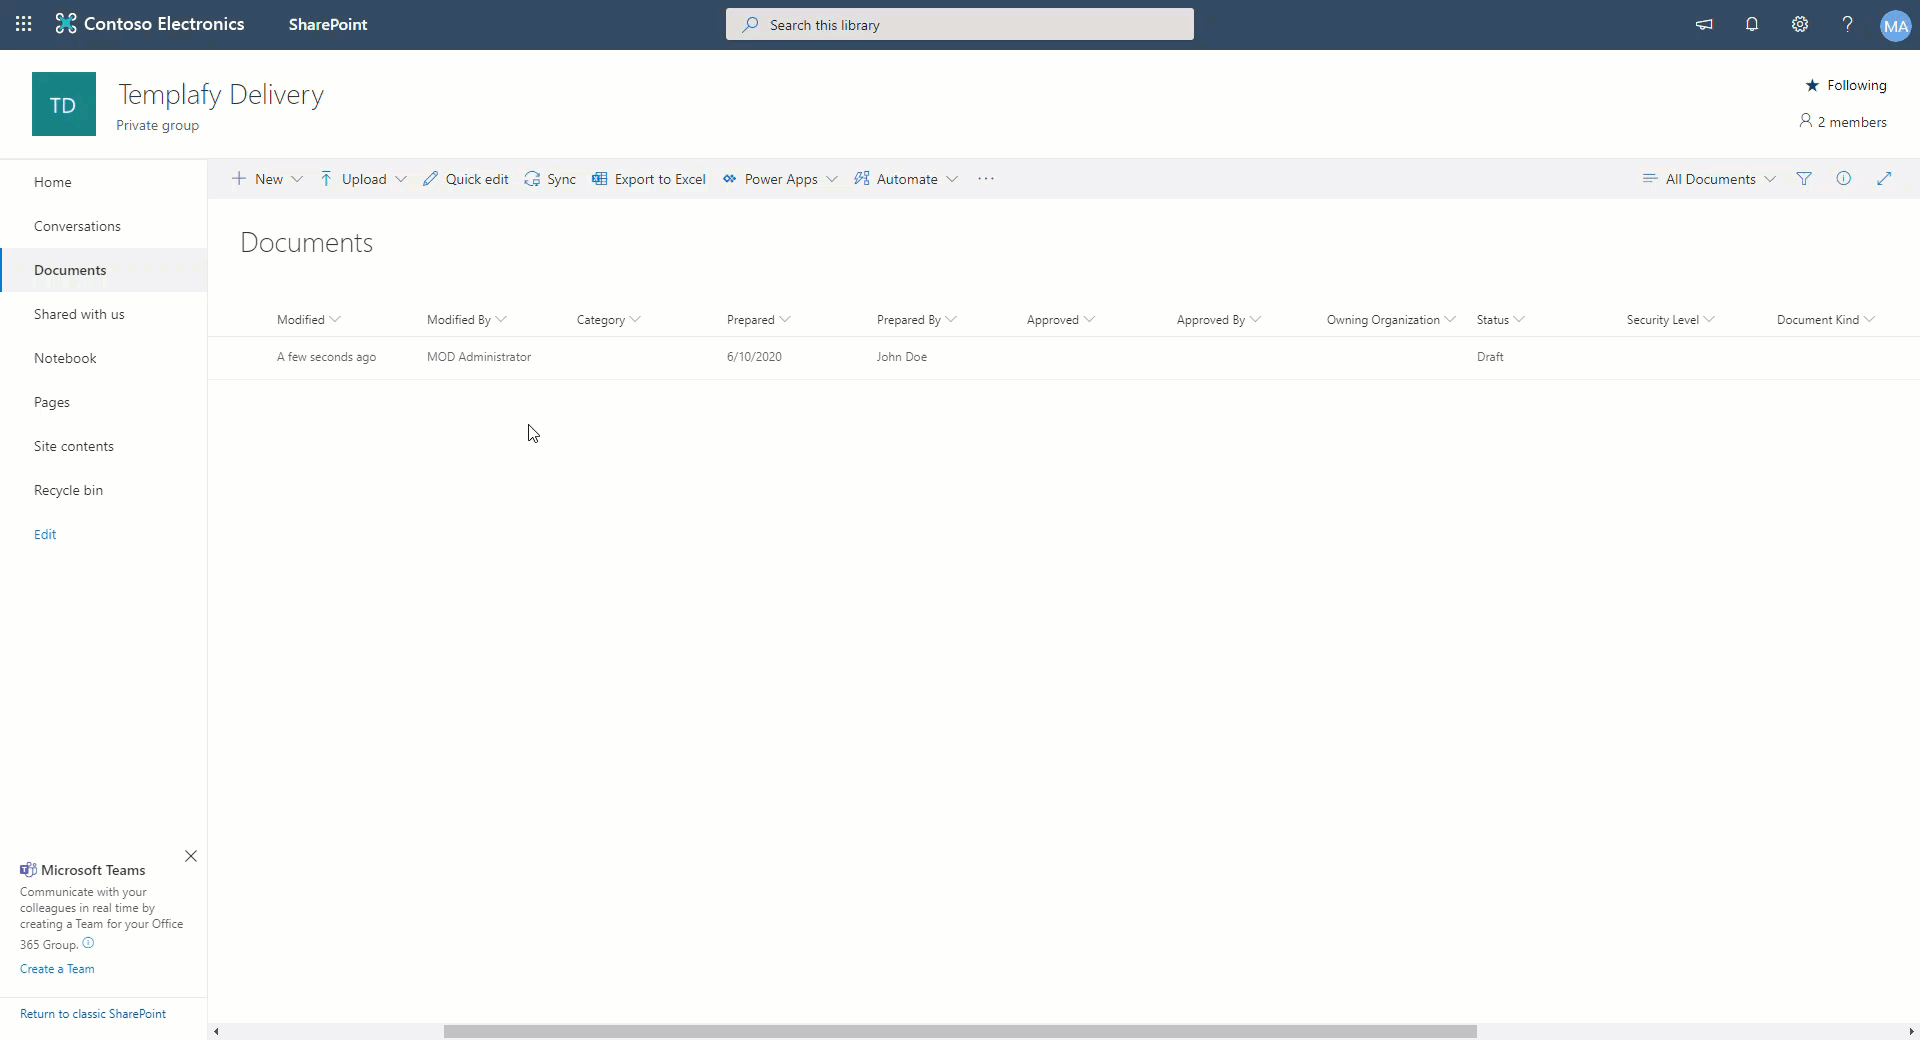
Task: Click the horizontal scrollbar thumb
Action: 960,1031
